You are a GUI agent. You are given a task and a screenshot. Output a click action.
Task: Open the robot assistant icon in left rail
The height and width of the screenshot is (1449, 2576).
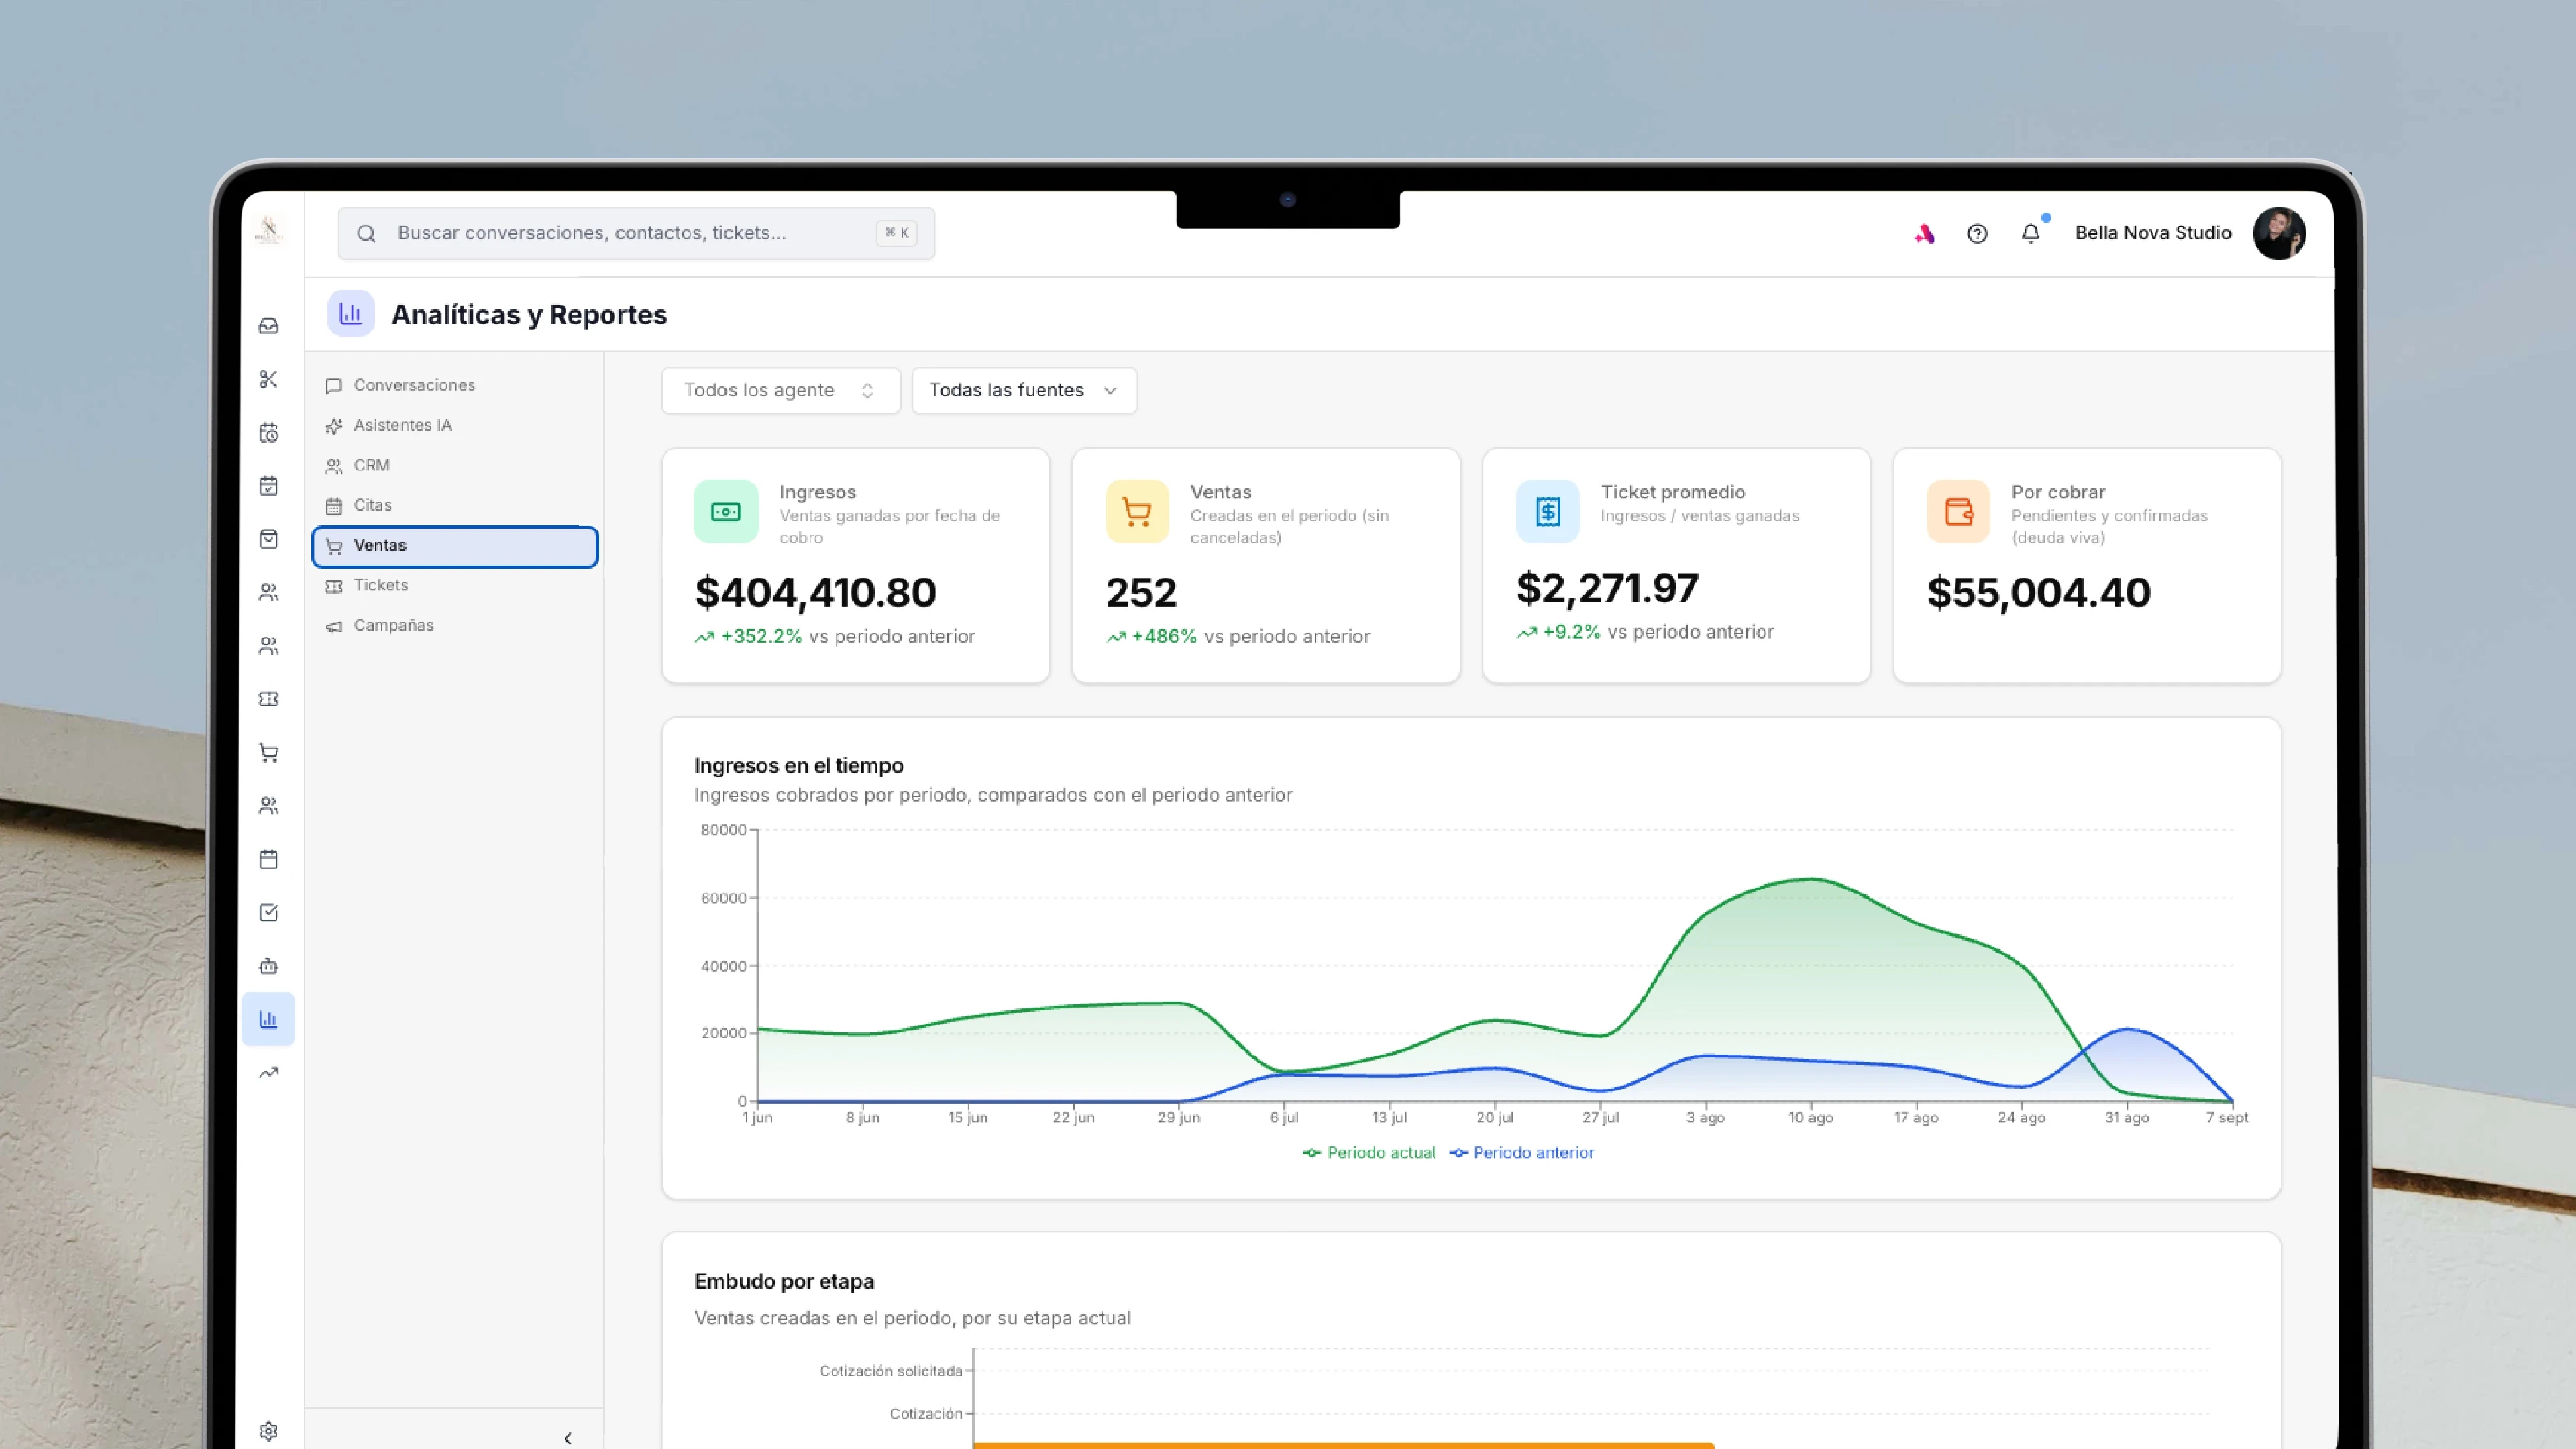point(268,966)
